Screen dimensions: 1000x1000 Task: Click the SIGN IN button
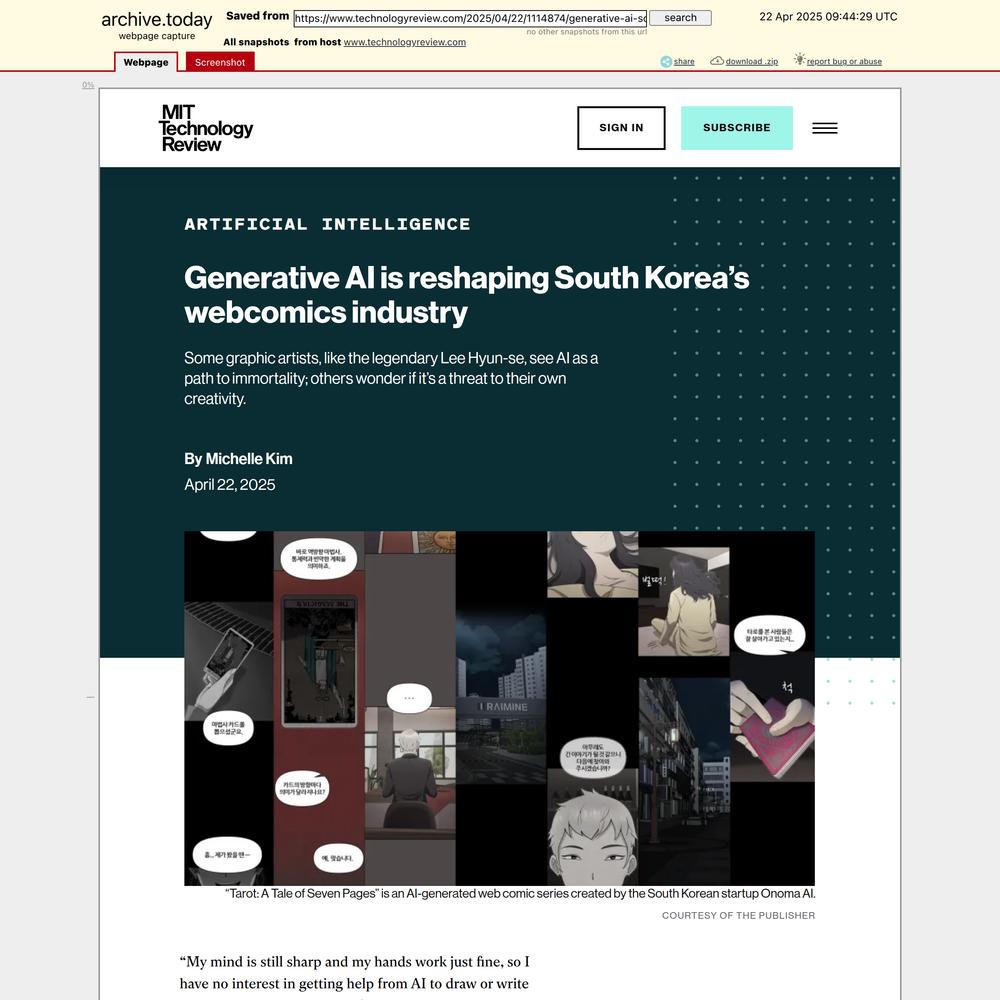click(621, 128)
